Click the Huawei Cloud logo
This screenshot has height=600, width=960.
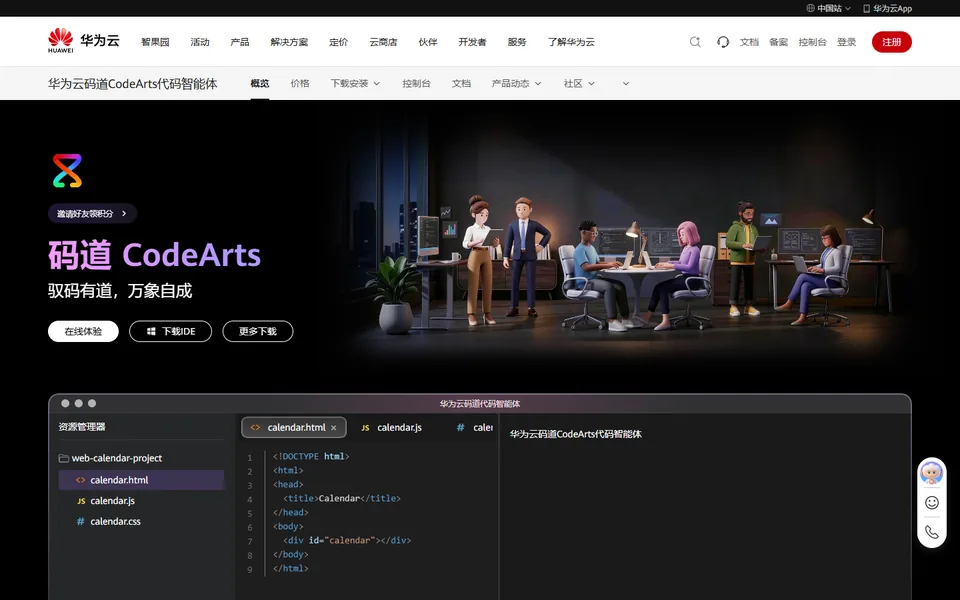point(84,41)
